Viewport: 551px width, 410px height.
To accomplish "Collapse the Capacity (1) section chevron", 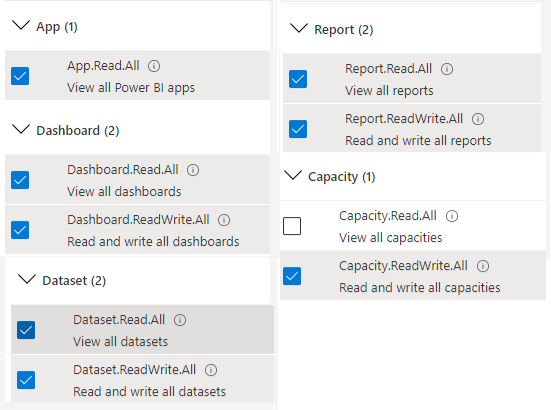I will [x=293, y=175].
